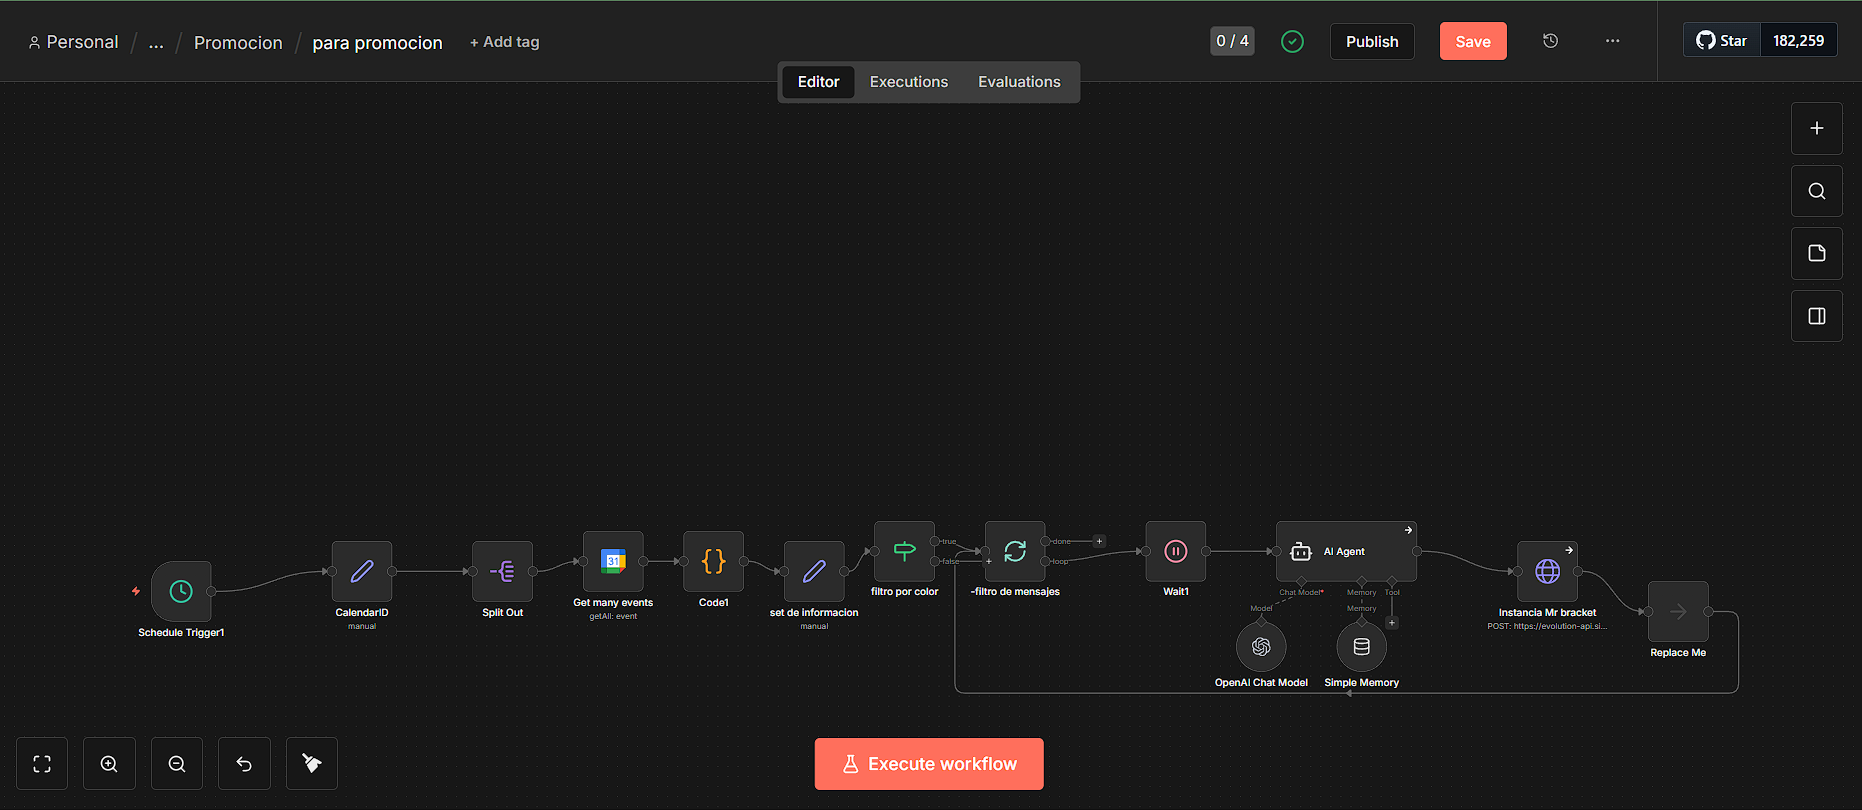Select the Instancia Mr bracket HTTP node
The width and height of the screenshot is (1862, 810).
(1547, 571)
